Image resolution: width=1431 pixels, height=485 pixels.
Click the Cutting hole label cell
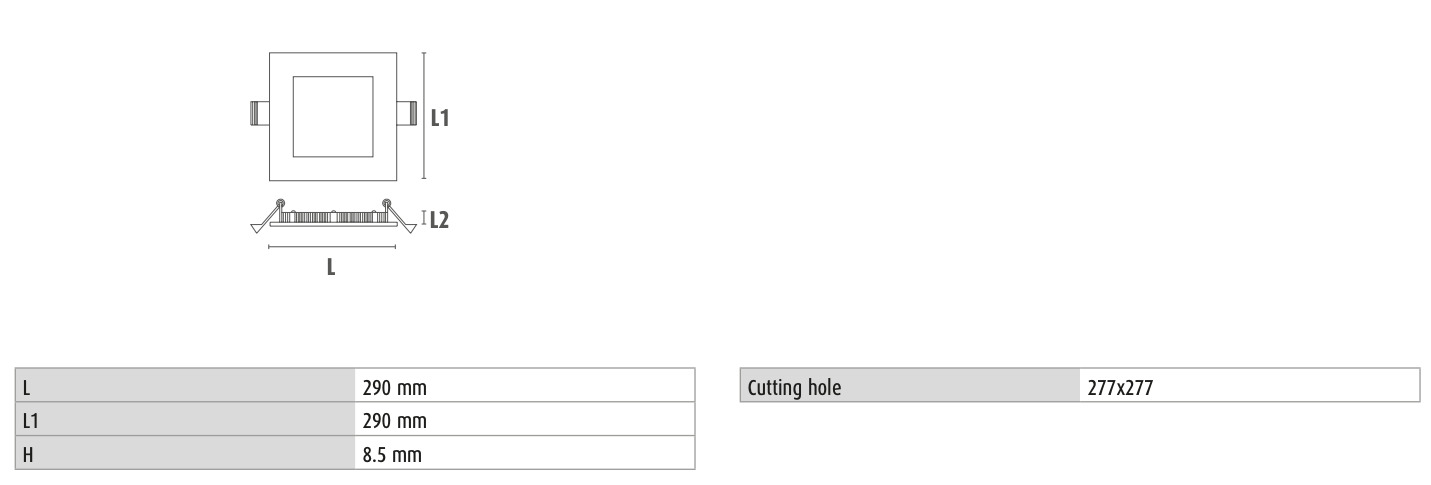coord(910,386)
